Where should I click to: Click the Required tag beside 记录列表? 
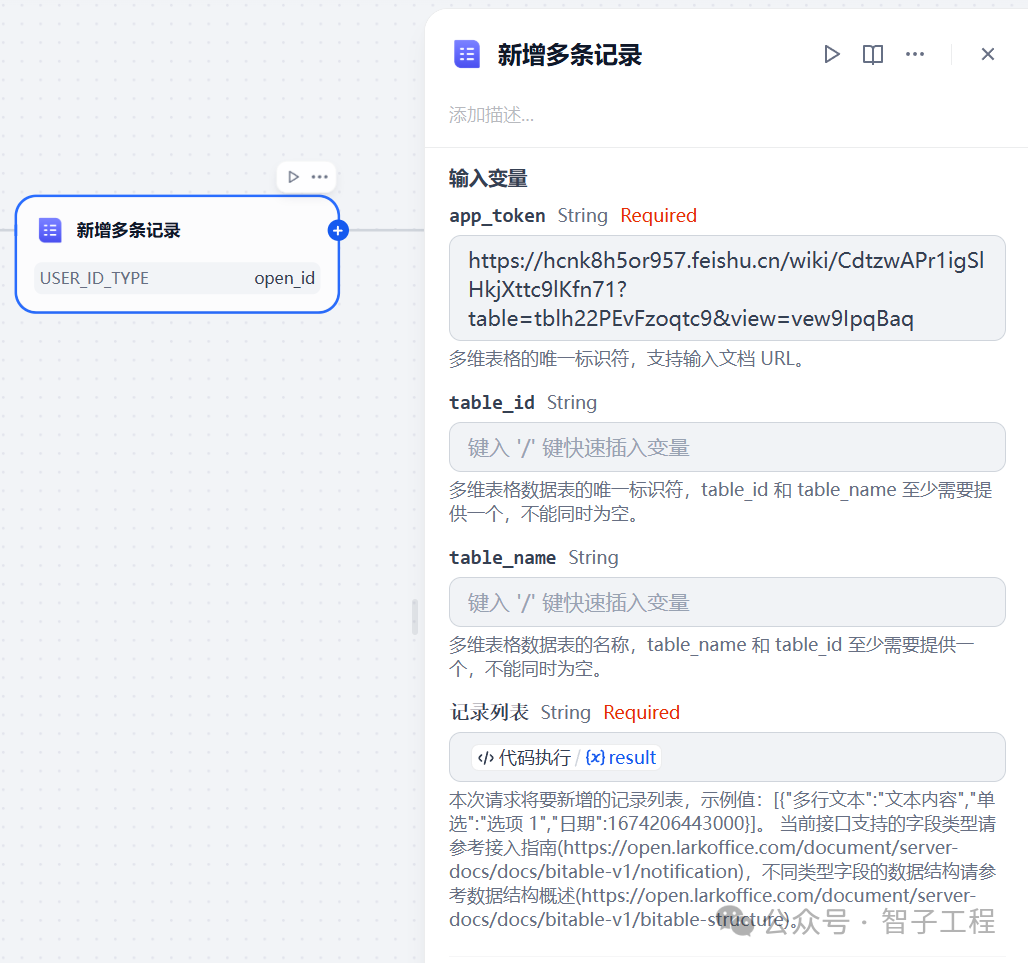click(x=641, y=713)
